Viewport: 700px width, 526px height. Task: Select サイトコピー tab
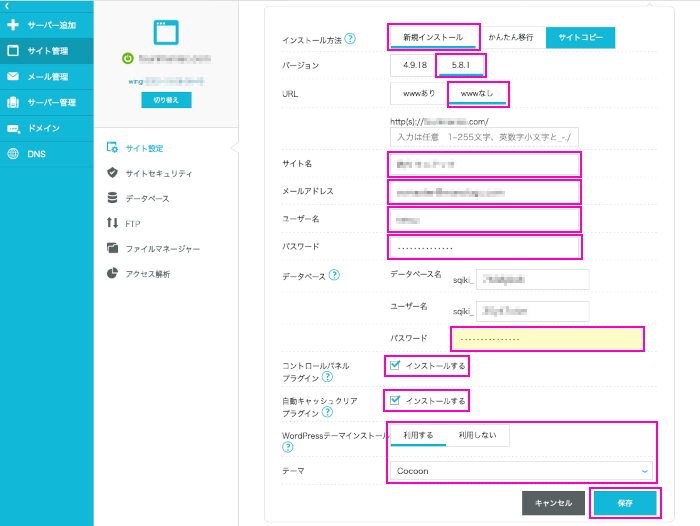click(580, 38)
